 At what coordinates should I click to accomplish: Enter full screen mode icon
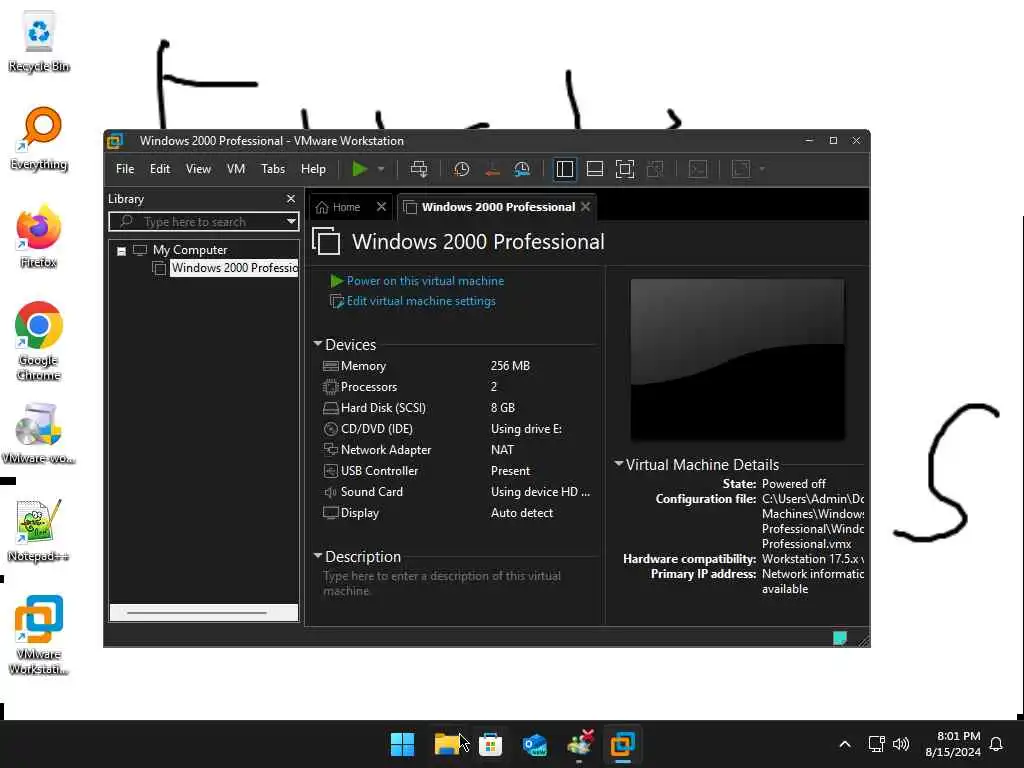pyautogui.click(x=625, y=169)
